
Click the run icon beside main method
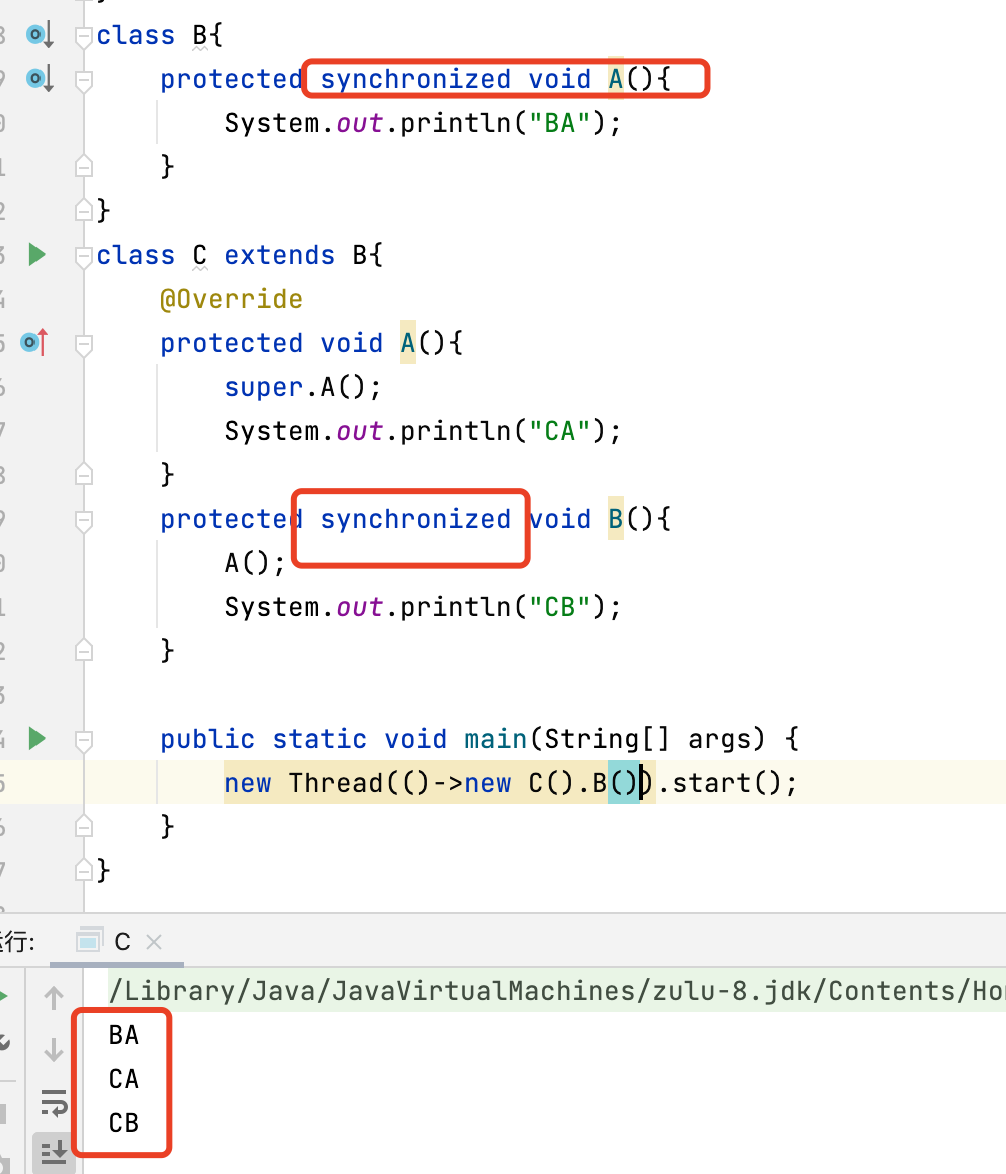(x=37, y=739)
